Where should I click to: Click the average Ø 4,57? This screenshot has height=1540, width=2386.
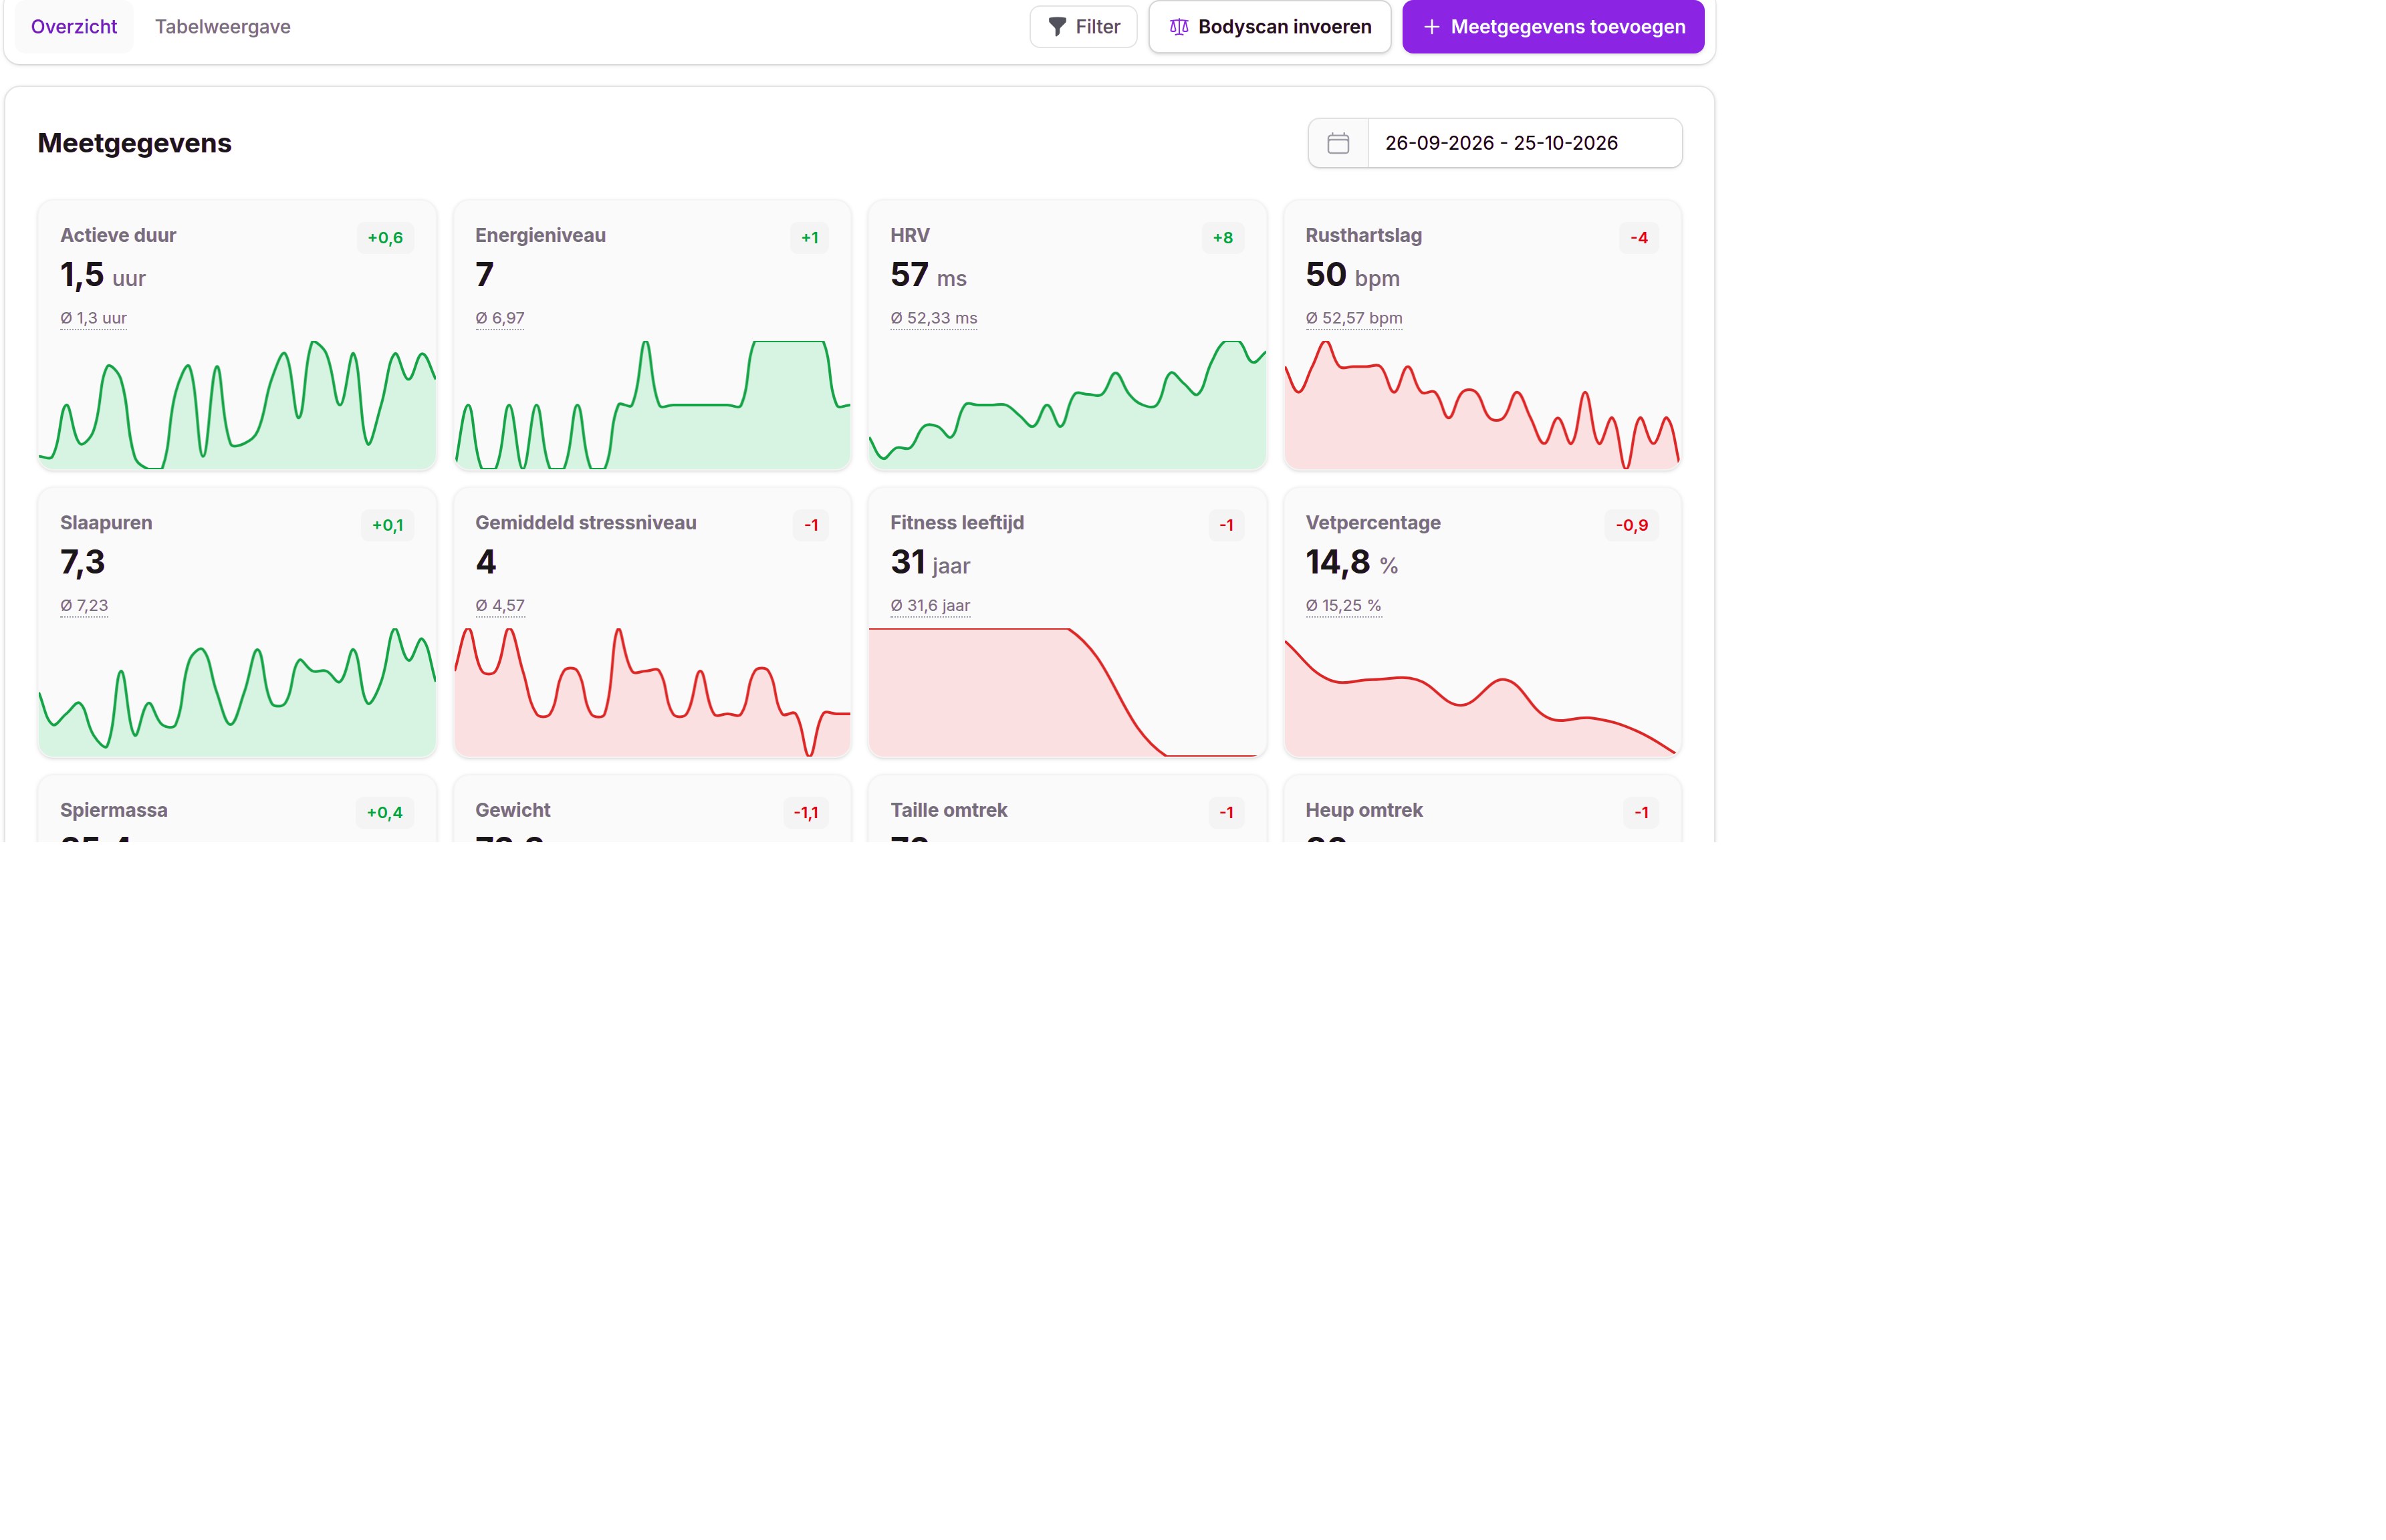pos(499,605)
